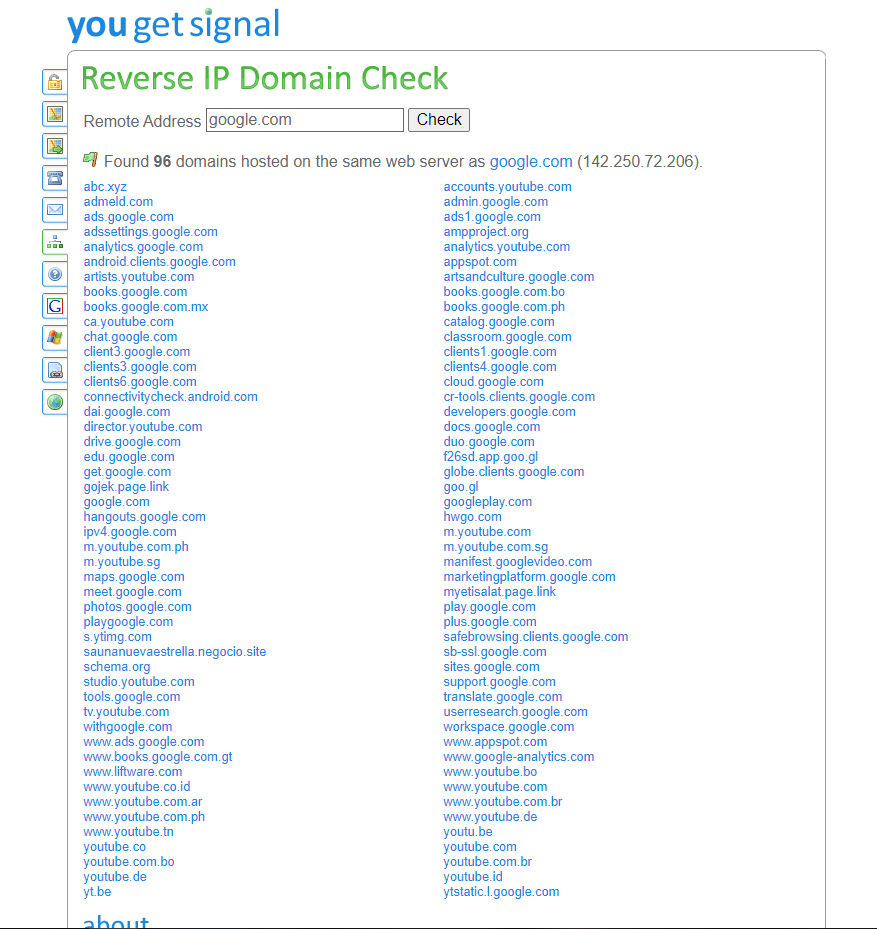
Task: Open the abc.xyz domain link
Action: point(105,187)
